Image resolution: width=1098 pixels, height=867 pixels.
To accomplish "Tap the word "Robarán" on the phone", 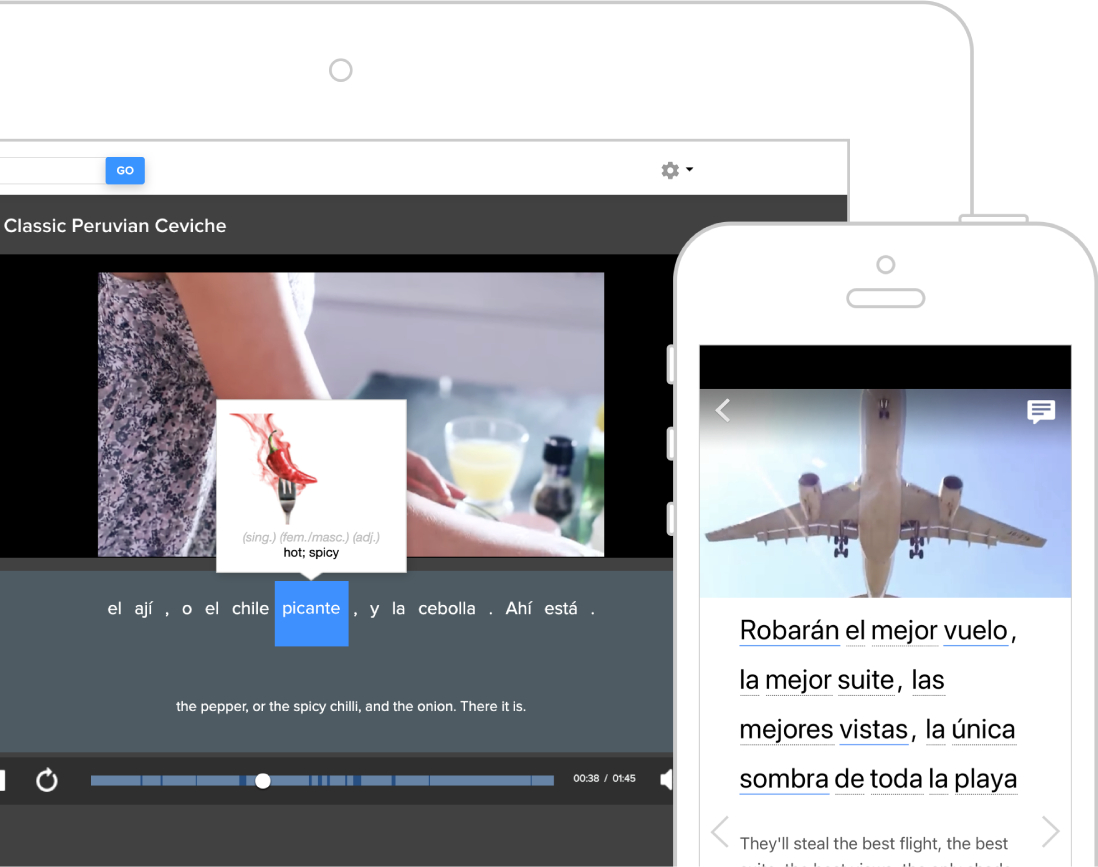I will [789, 631].
